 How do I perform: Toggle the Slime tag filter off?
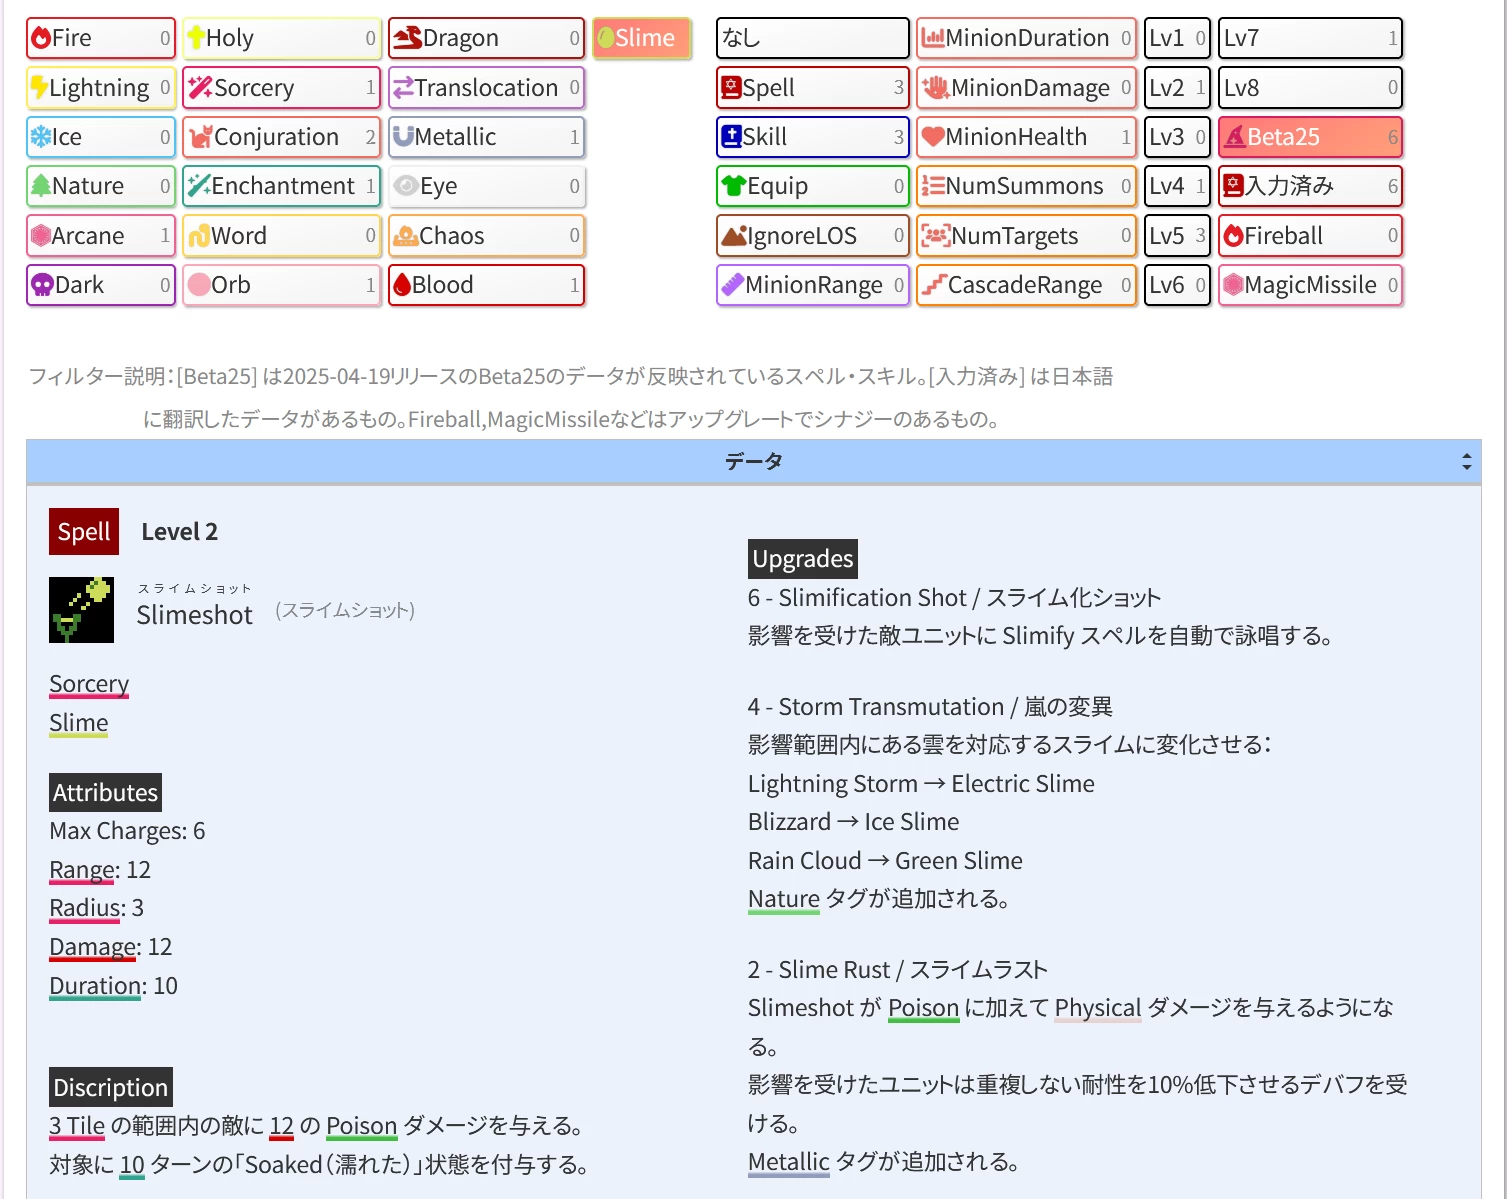click(642, 38)
